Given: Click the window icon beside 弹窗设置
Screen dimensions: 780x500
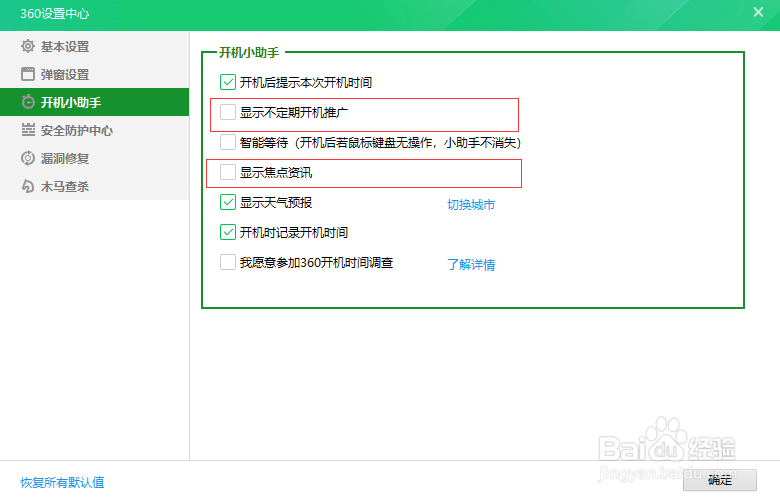Looking at the screenshot, I should coord(28,74).
